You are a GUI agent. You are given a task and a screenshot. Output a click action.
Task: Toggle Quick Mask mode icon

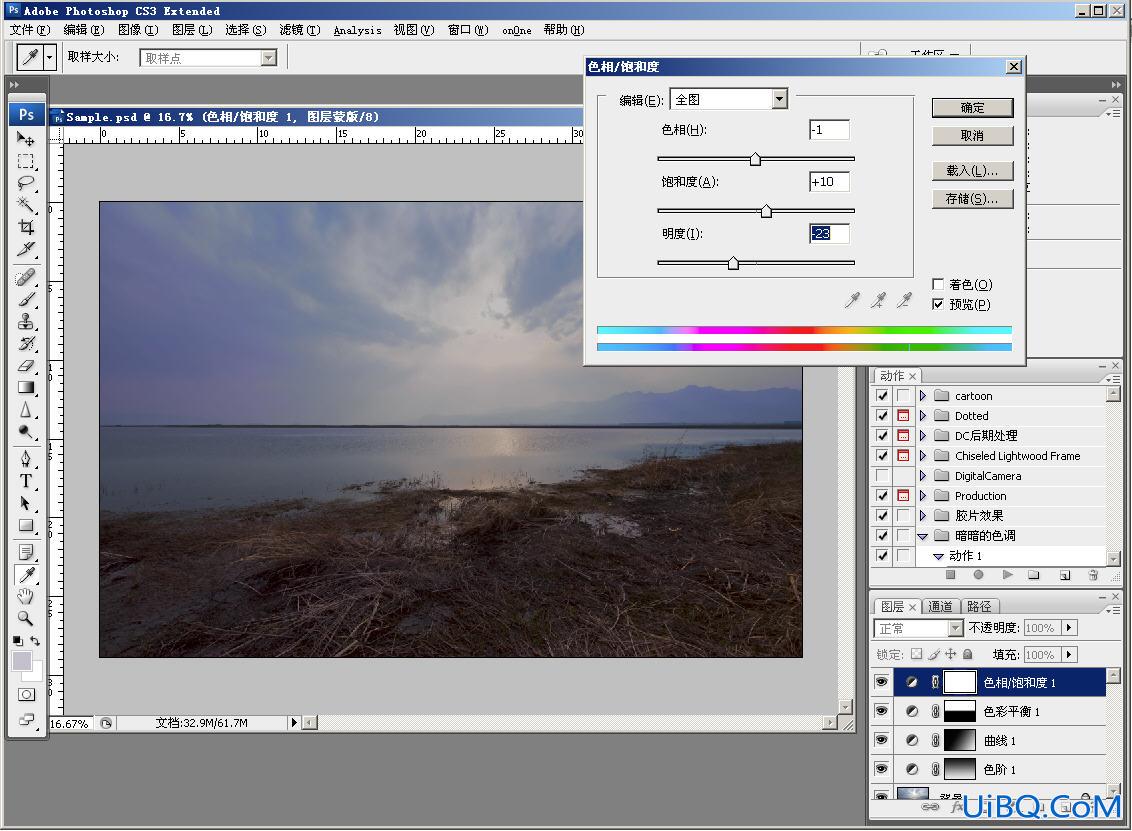click(x=27, y=695)
